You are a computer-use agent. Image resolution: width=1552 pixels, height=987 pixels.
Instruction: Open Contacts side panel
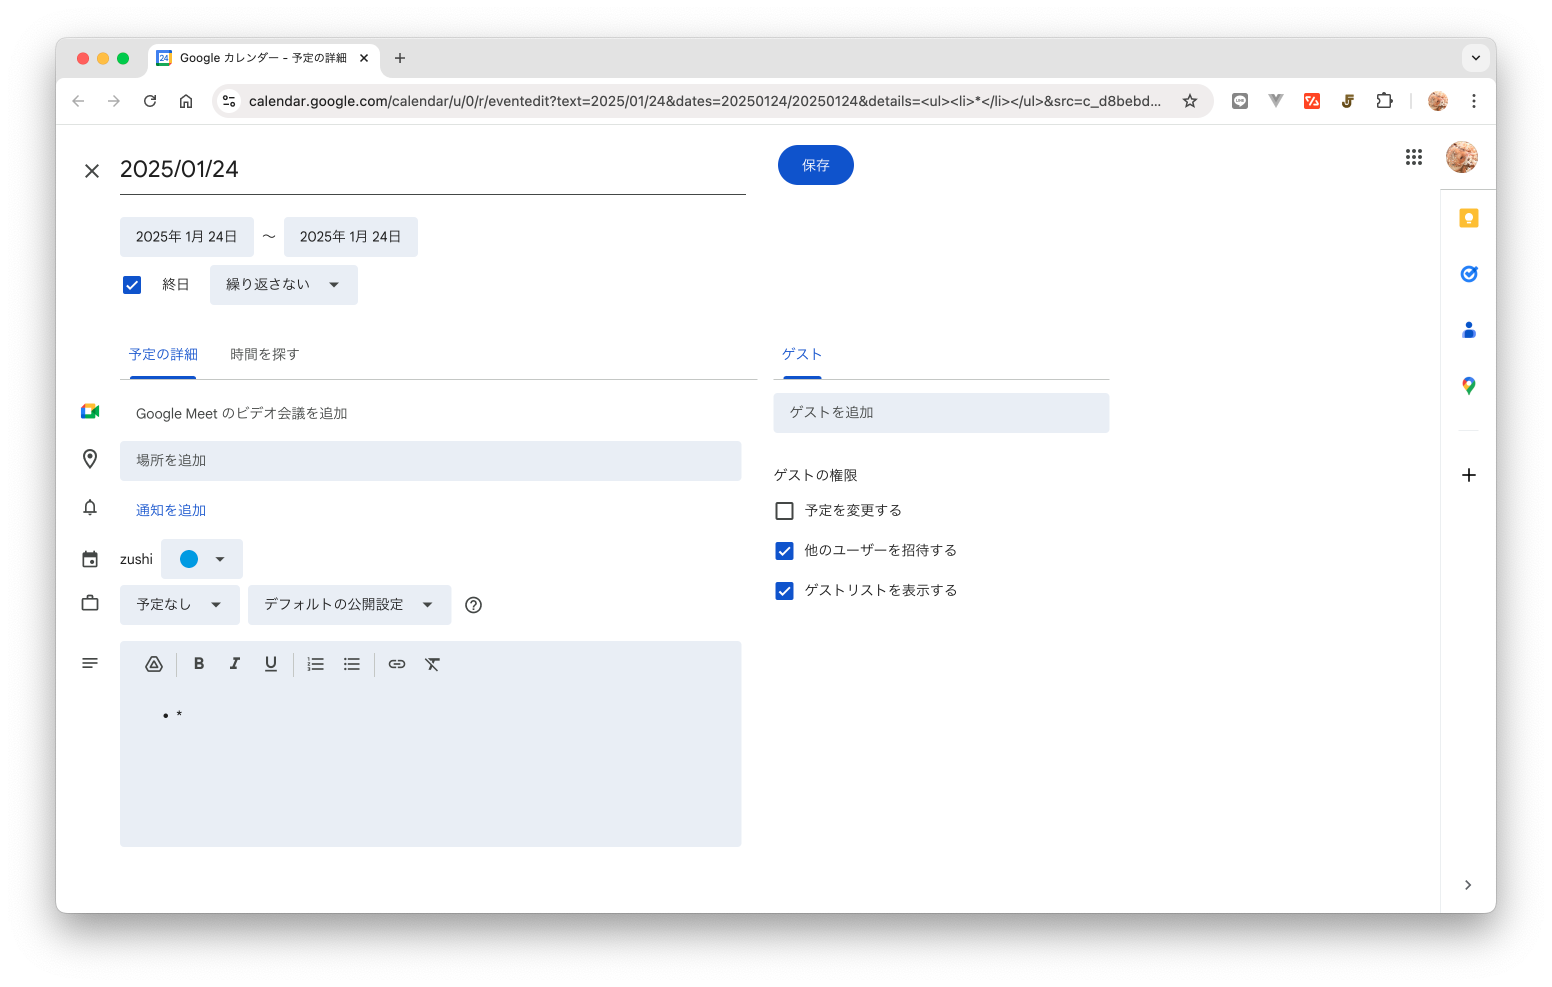(1469, 330)
